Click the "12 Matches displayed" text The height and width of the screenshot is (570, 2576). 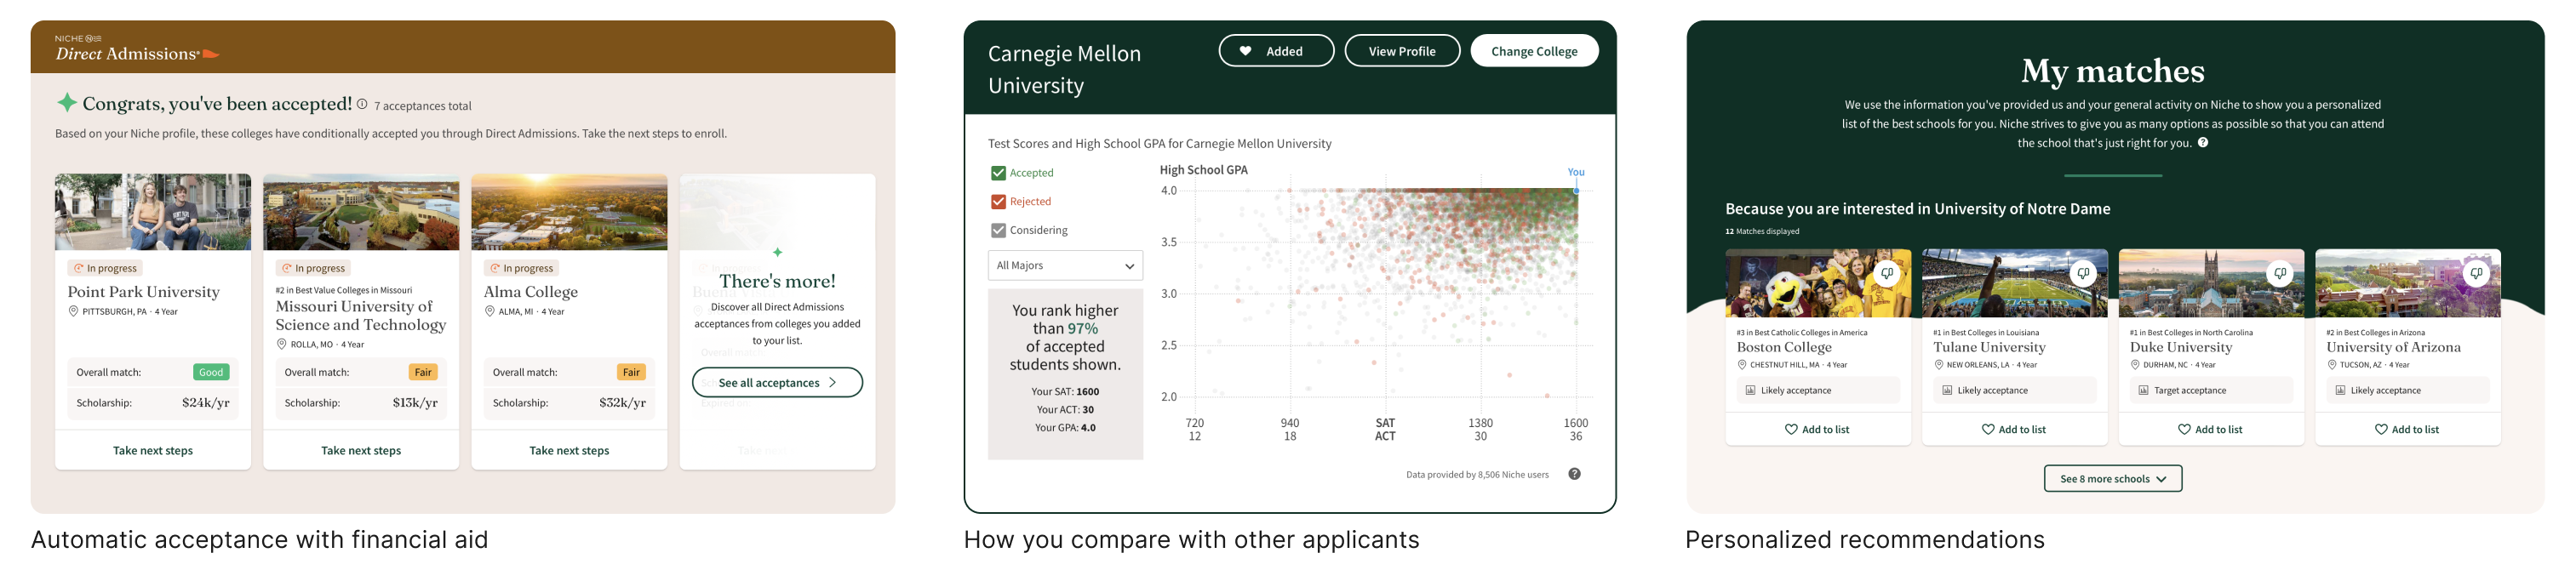1762,231
